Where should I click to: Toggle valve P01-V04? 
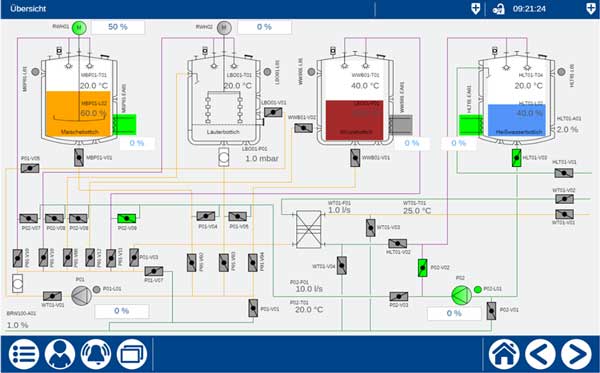(x=206, y=216)
